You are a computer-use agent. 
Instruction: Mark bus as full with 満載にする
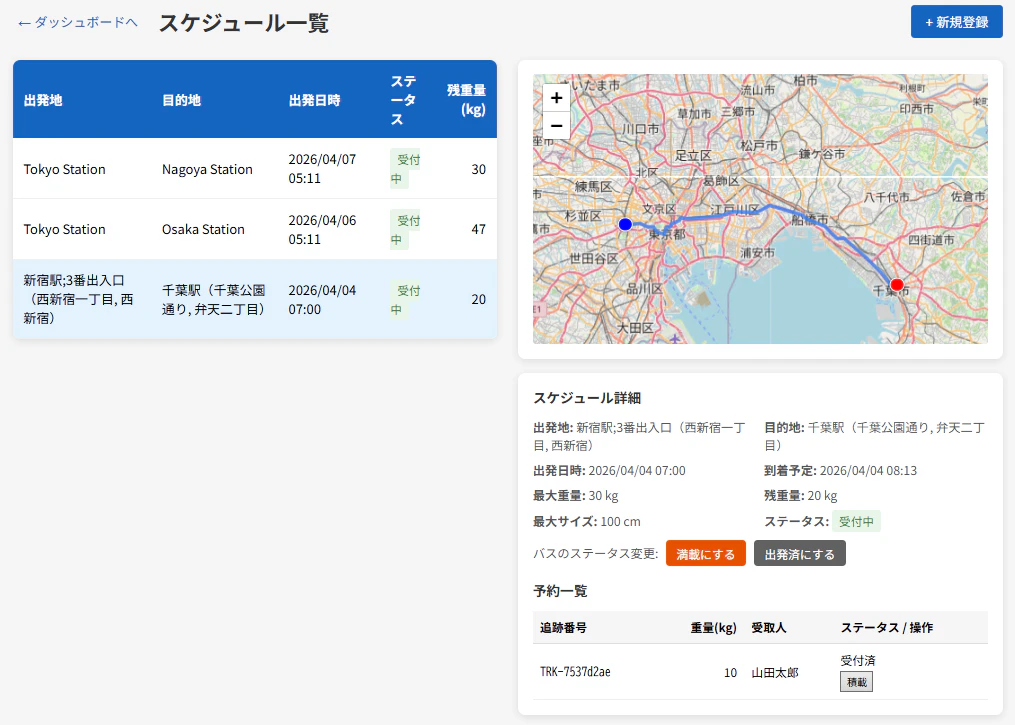706,554
